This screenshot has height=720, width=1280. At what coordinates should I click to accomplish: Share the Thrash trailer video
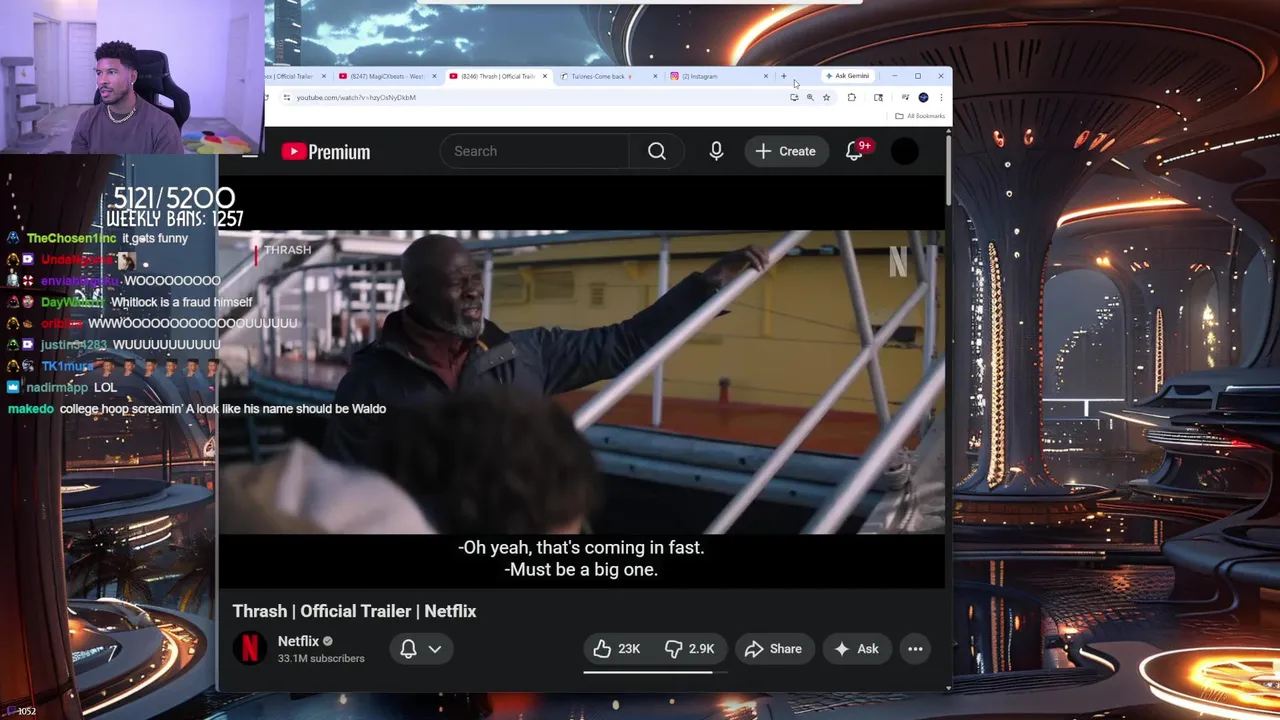[774, 649]
